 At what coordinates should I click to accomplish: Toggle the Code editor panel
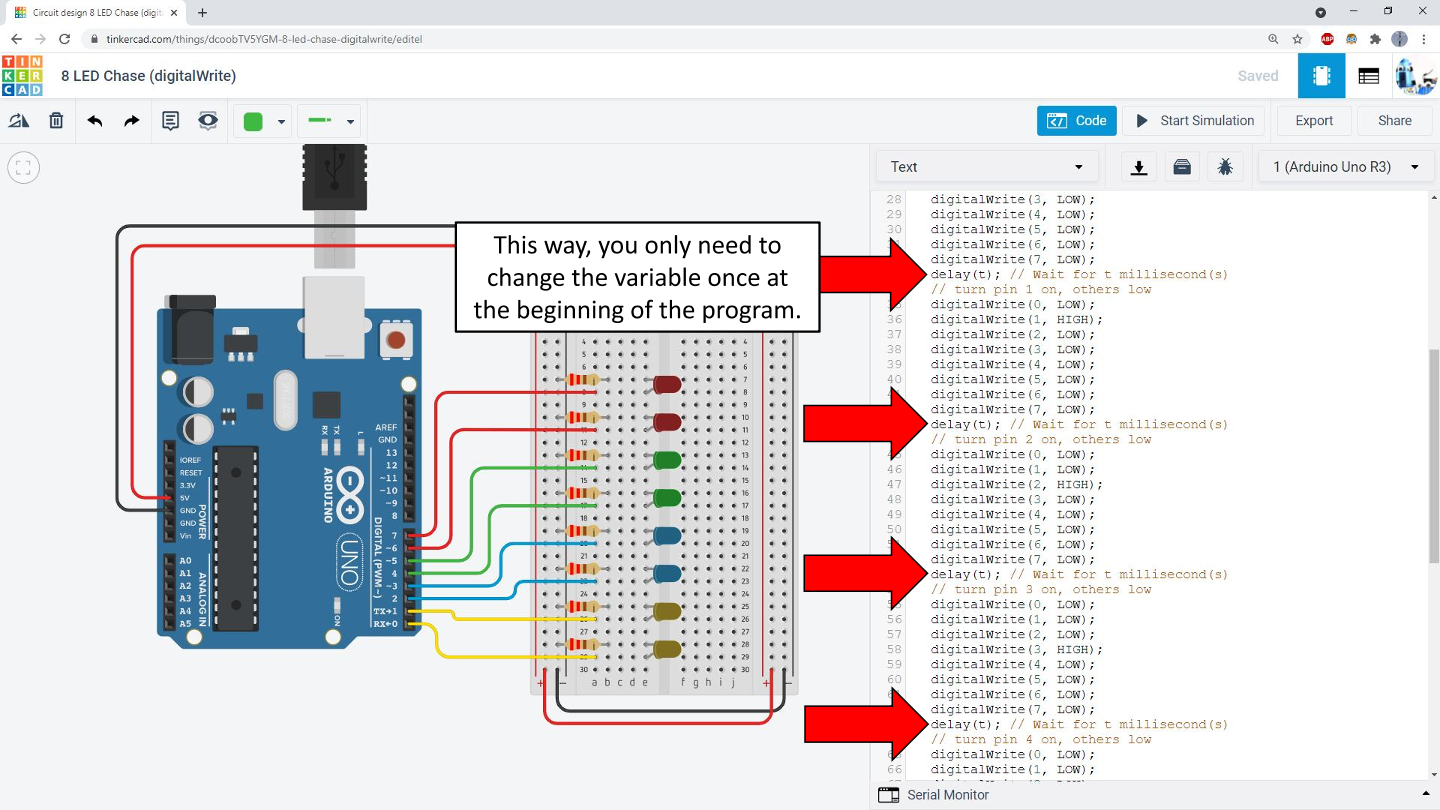[x=1076, y=121]
